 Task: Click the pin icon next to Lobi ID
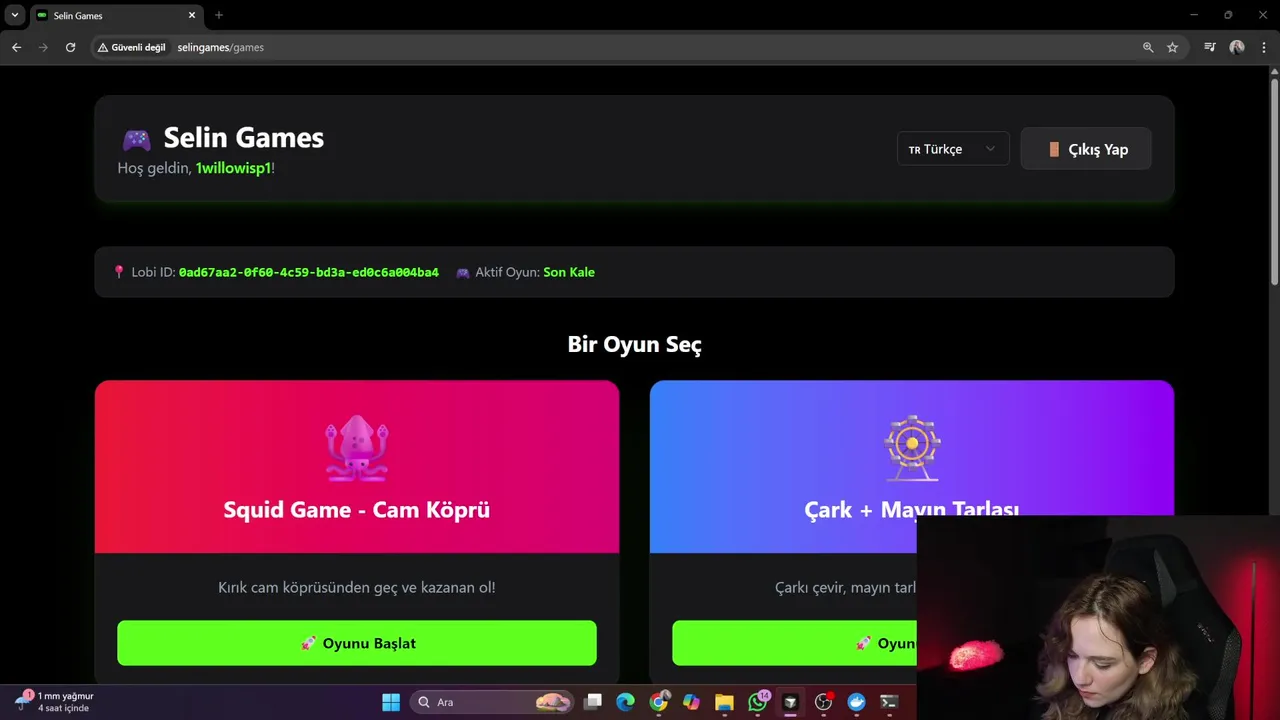pos(119,272)
